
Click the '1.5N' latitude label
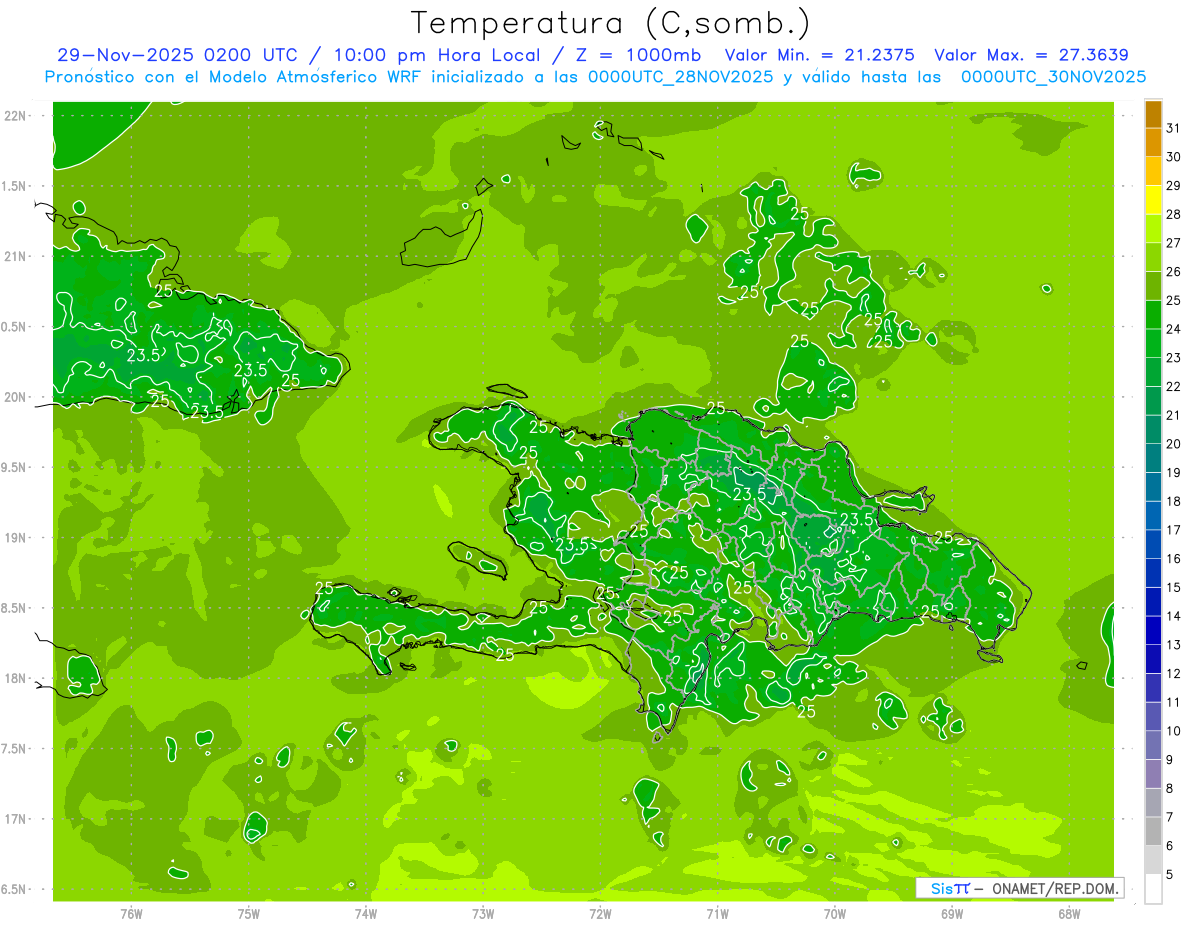(x=15, y=186)
